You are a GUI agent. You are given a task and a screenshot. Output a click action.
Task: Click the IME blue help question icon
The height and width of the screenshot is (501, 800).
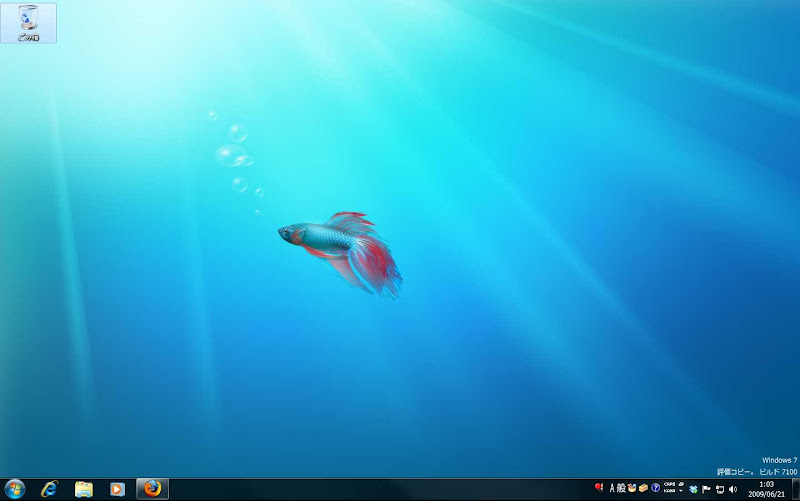click(656, 488)
